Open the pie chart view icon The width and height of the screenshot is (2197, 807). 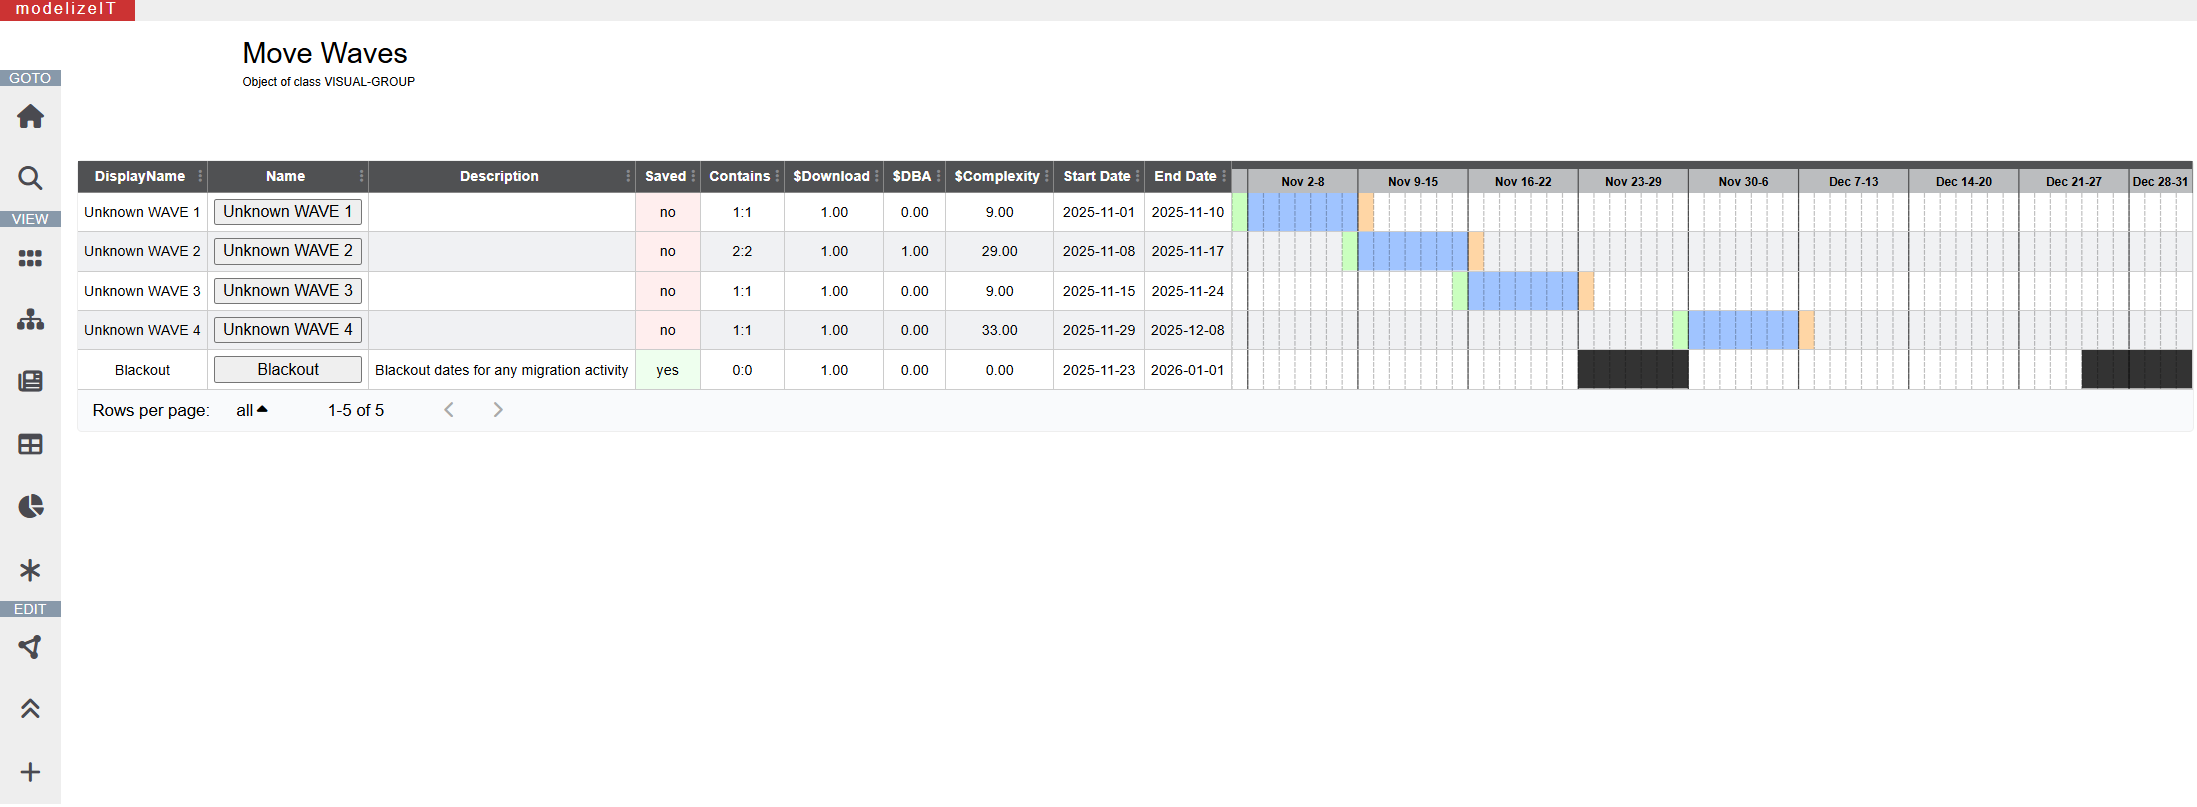30,506
